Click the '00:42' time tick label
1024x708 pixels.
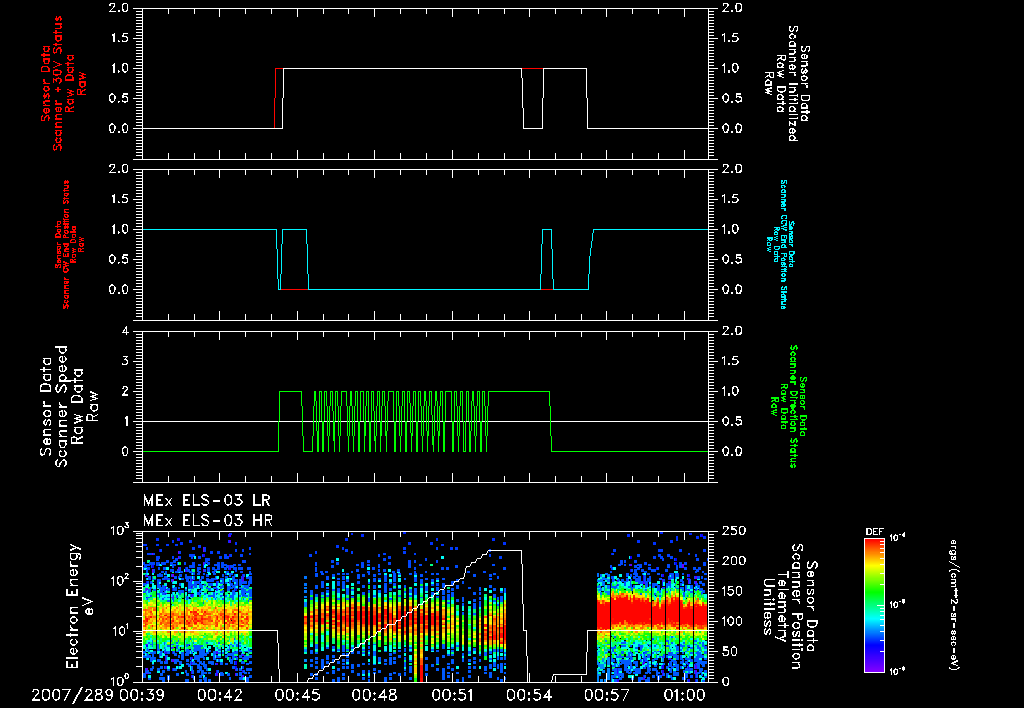[x=220, y=695]
